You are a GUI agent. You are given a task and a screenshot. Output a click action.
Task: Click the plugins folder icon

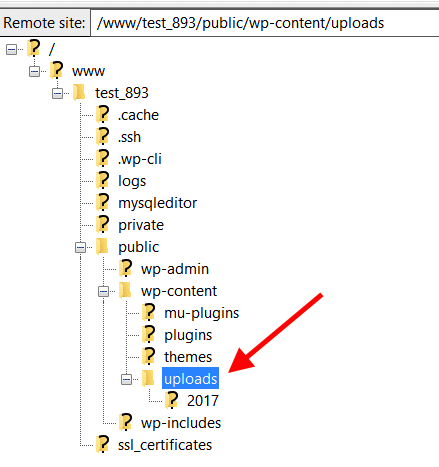149,334
